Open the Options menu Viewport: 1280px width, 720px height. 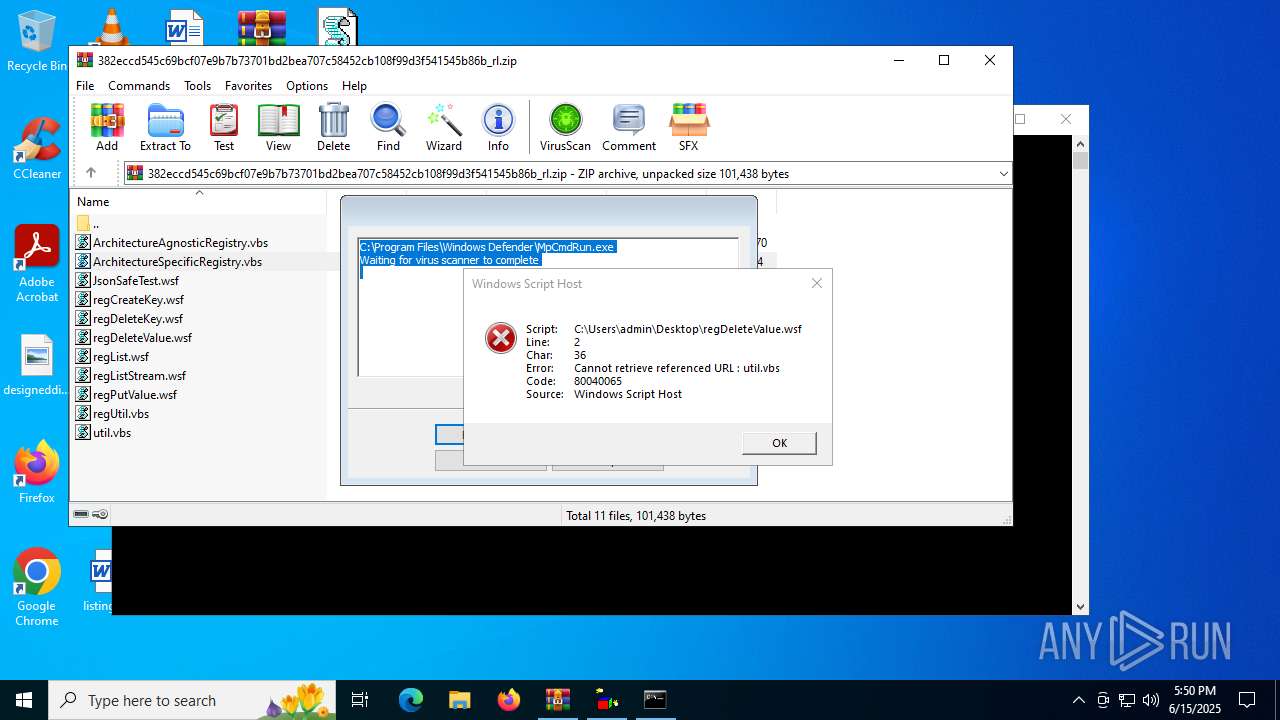[307, 86]
